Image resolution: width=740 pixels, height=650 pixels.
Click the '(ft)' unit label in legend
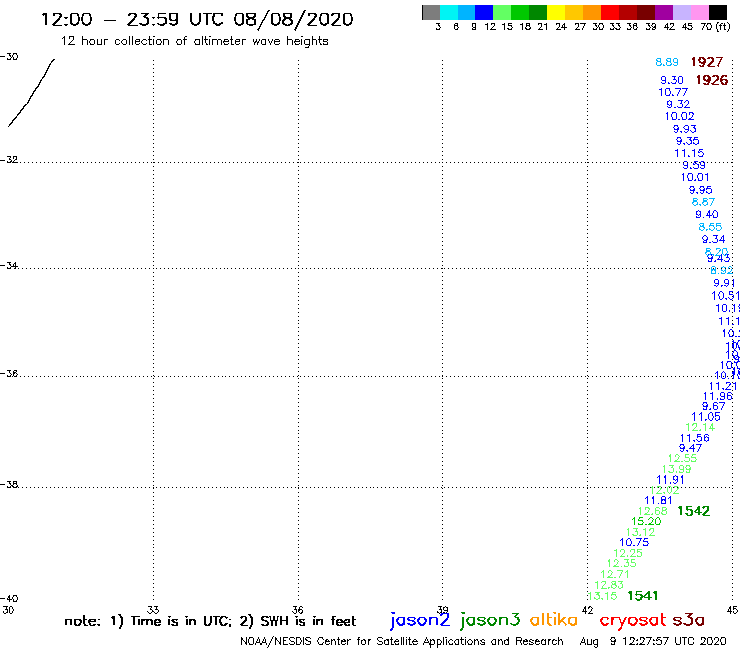[x=723, y=26]
